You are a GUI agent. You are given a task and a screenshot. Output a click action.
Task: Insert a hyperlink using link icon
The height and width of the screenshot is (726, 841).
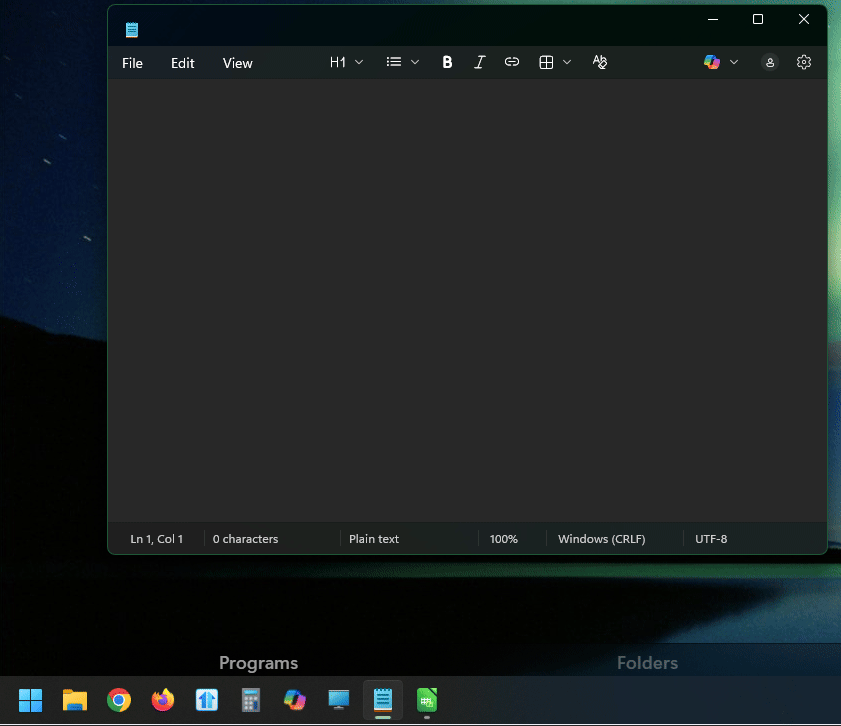click(x=512, y=62)
